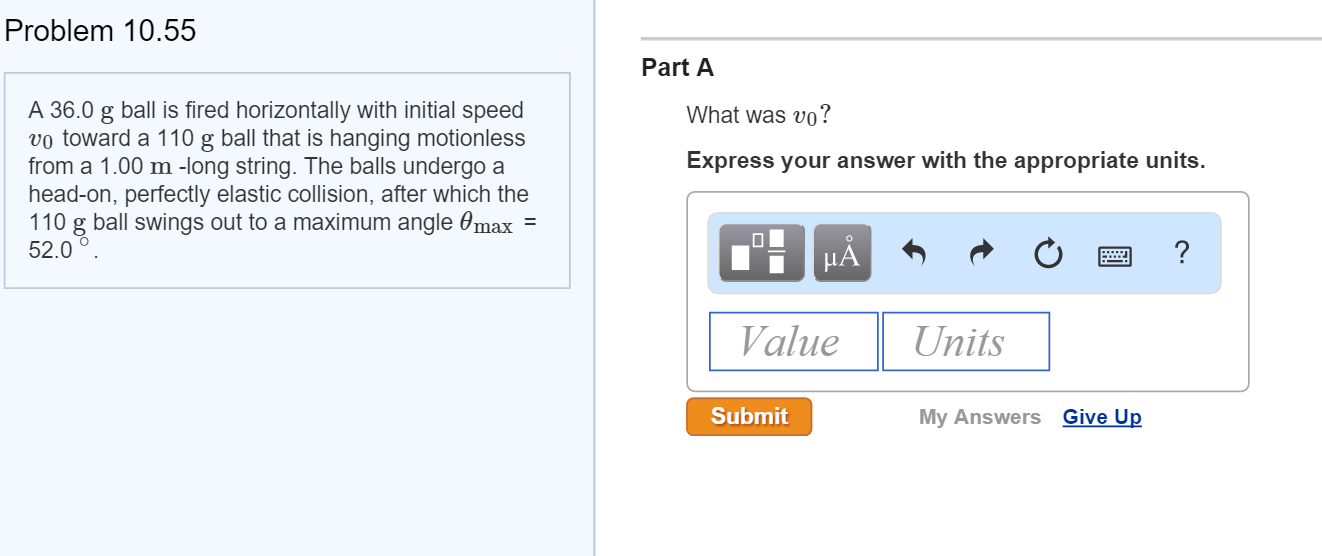Click the 'Express your answer' instruction text
The image size is (1322, 556).
click(946, 161)
